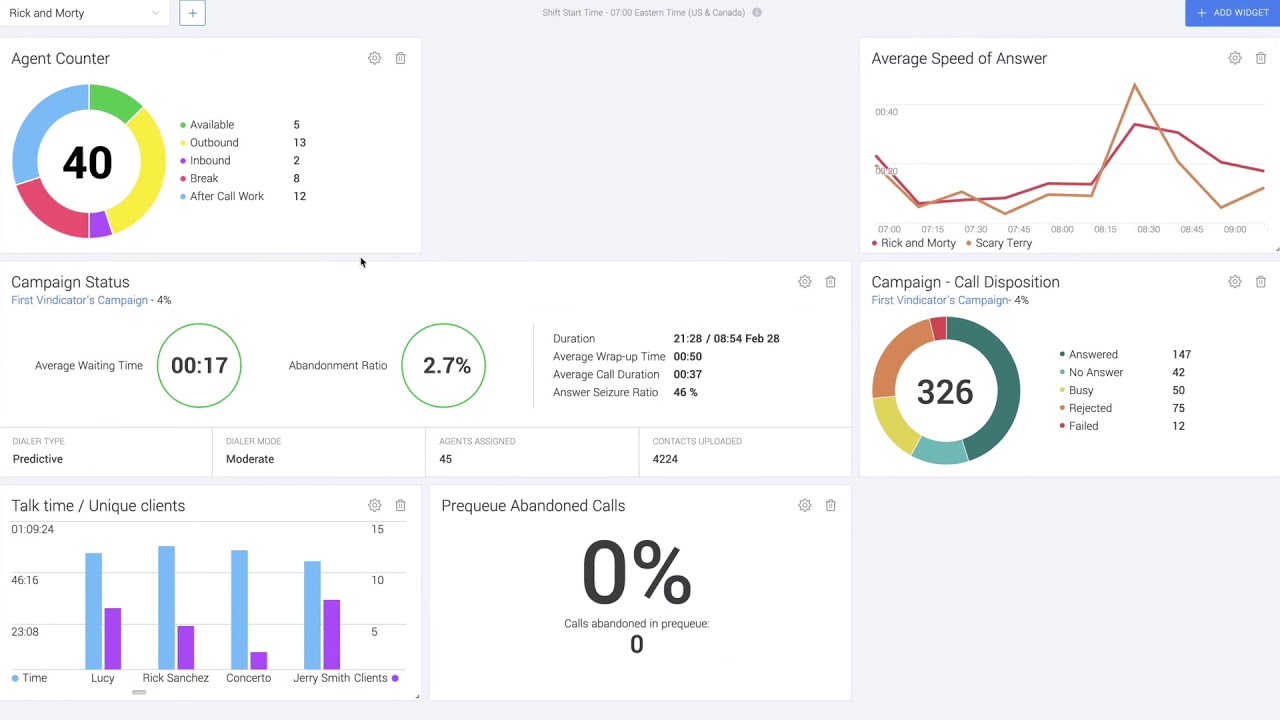Toggle Time legend in Talk time chart
The height and width of the screenshot is (720, 1280).
click(29, 678)
